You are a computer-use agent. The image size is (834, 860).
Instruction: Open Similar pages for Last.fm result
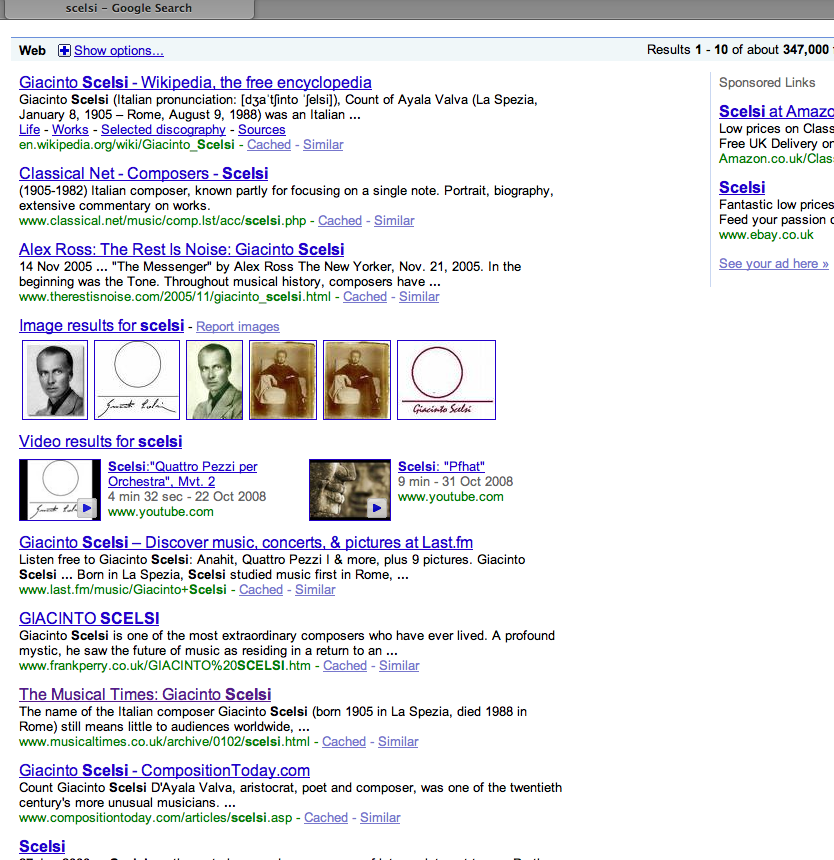(x=315, y=590)
